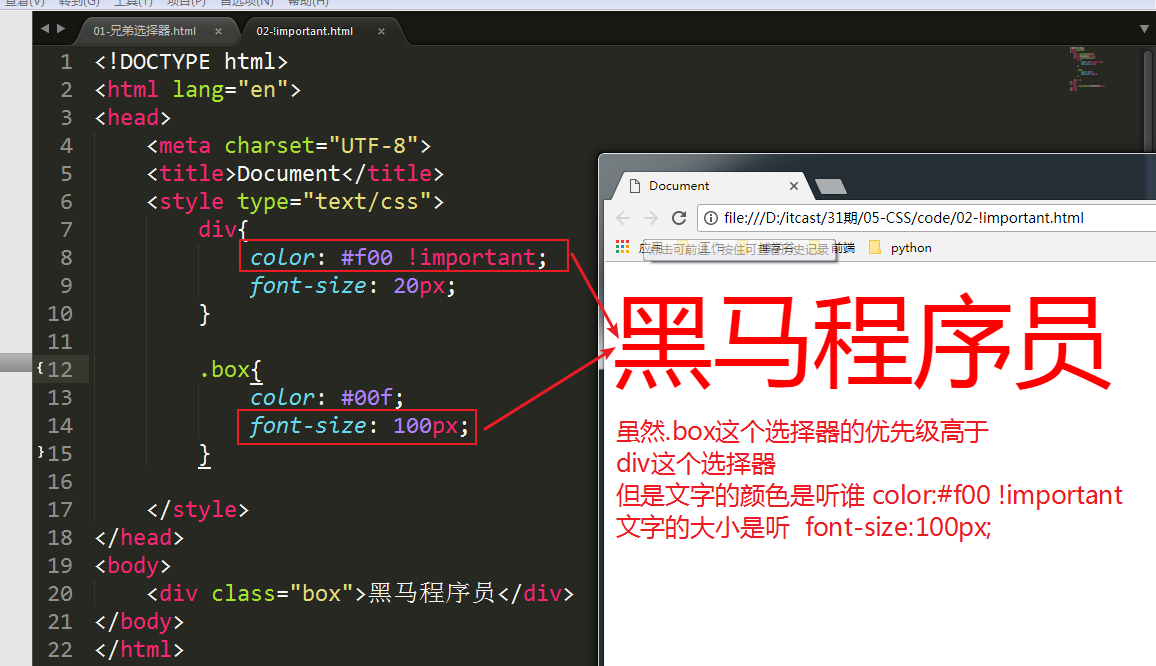This screenshot has width=1156, height=666.
Task: Switch to the 01-兄弟选择器.html tab
Action: (x=144, y=31)
